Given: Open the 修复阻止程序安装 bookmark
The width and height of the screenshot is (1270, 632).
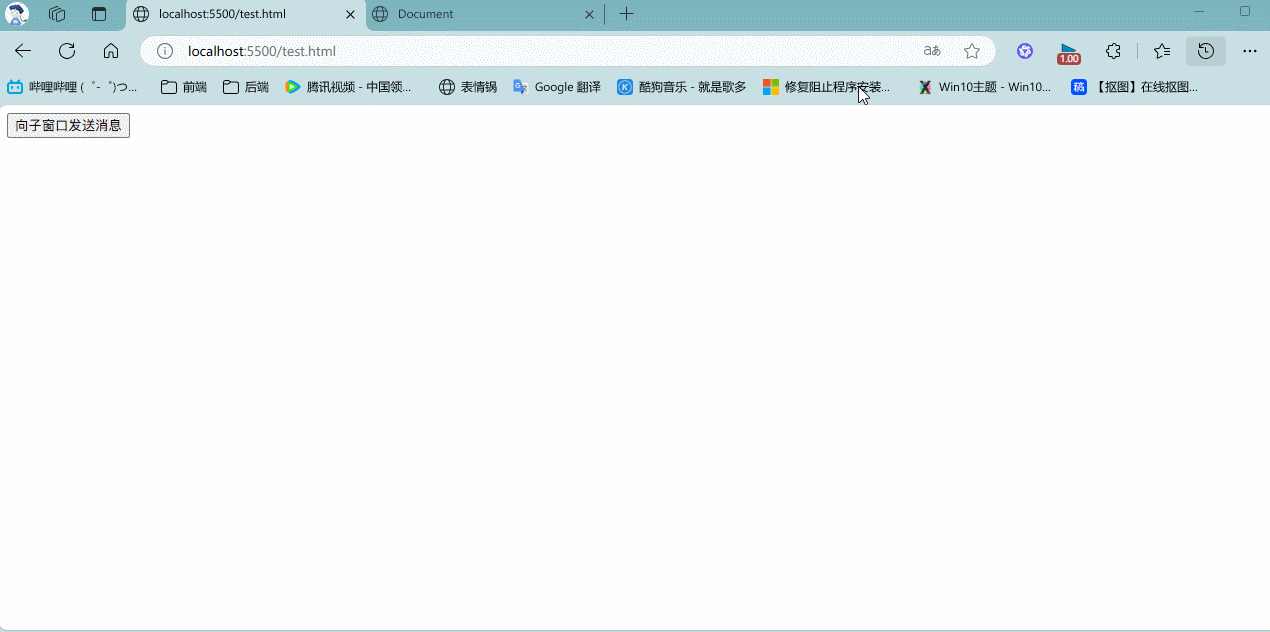Looking at the screenshot, I should (827, 87).
